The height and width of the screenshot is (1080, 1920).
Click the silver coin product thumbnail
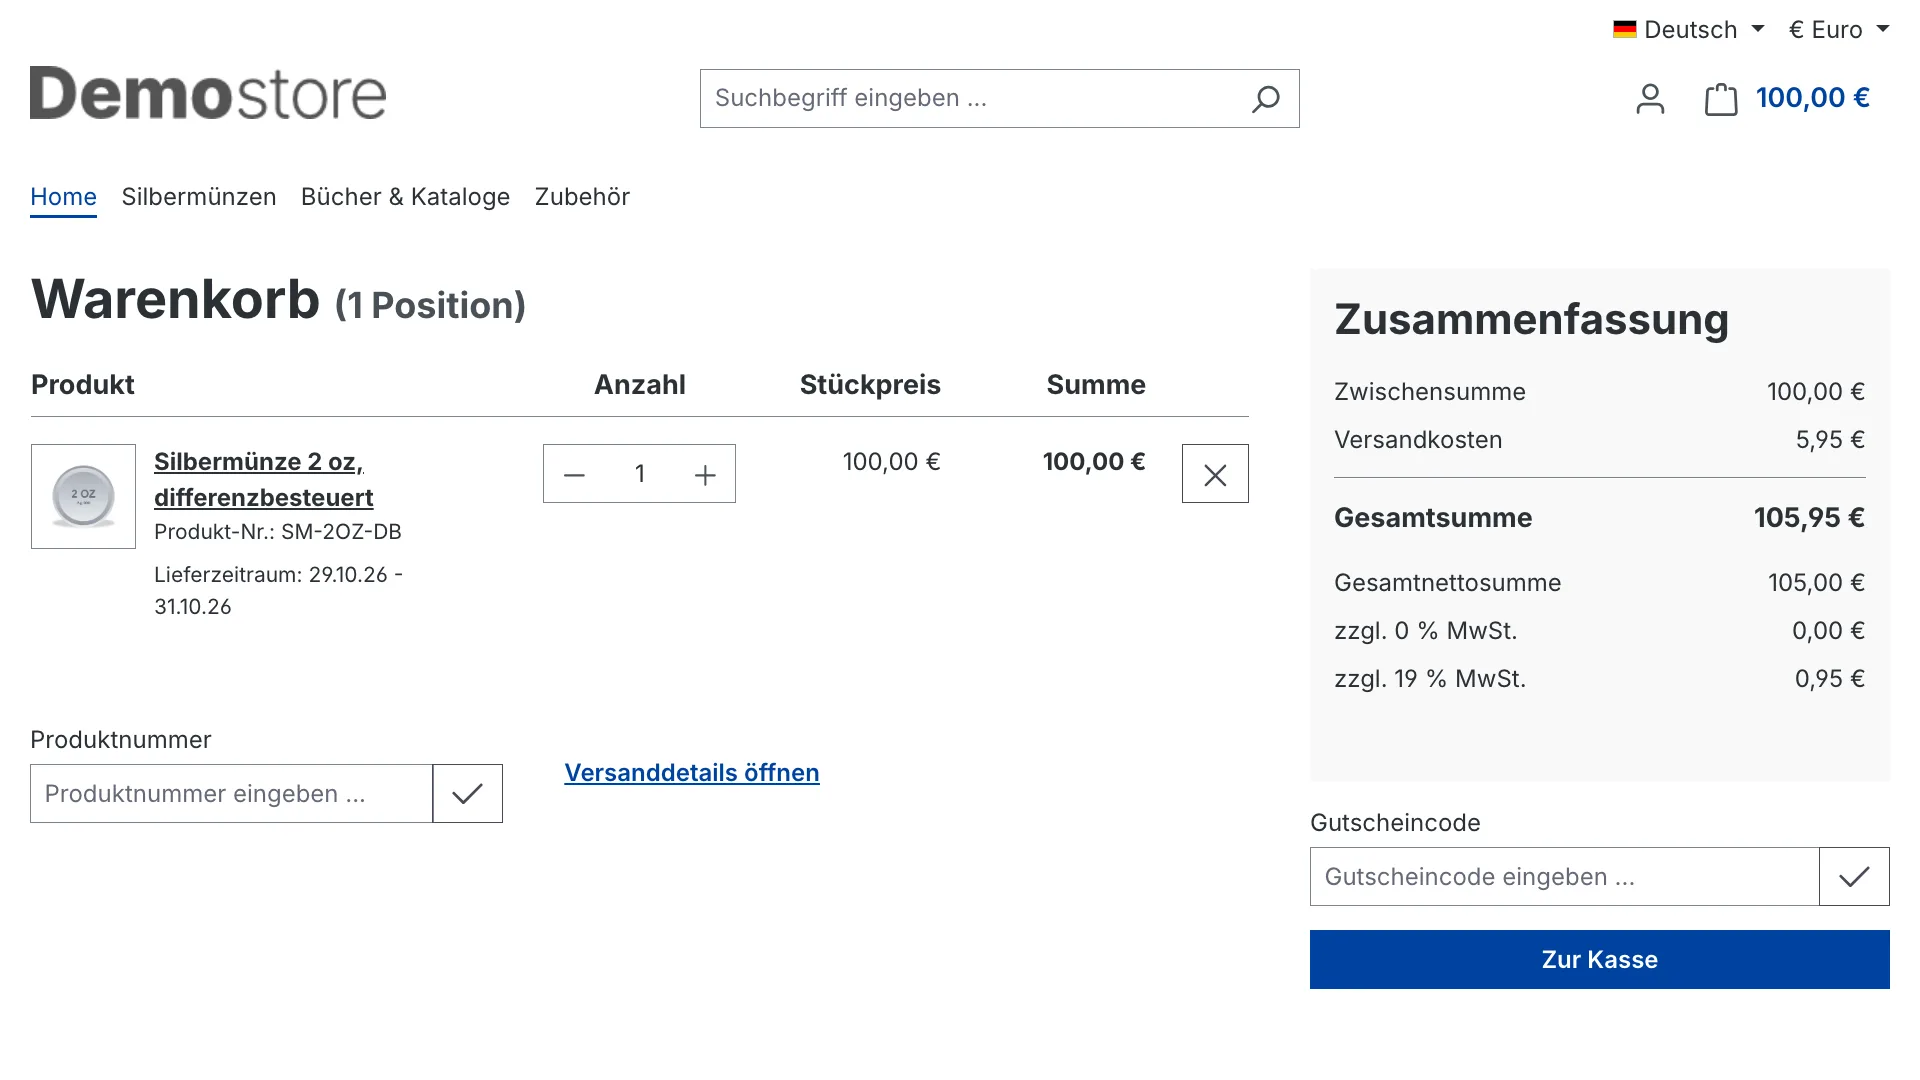click(x=83, y=497)
